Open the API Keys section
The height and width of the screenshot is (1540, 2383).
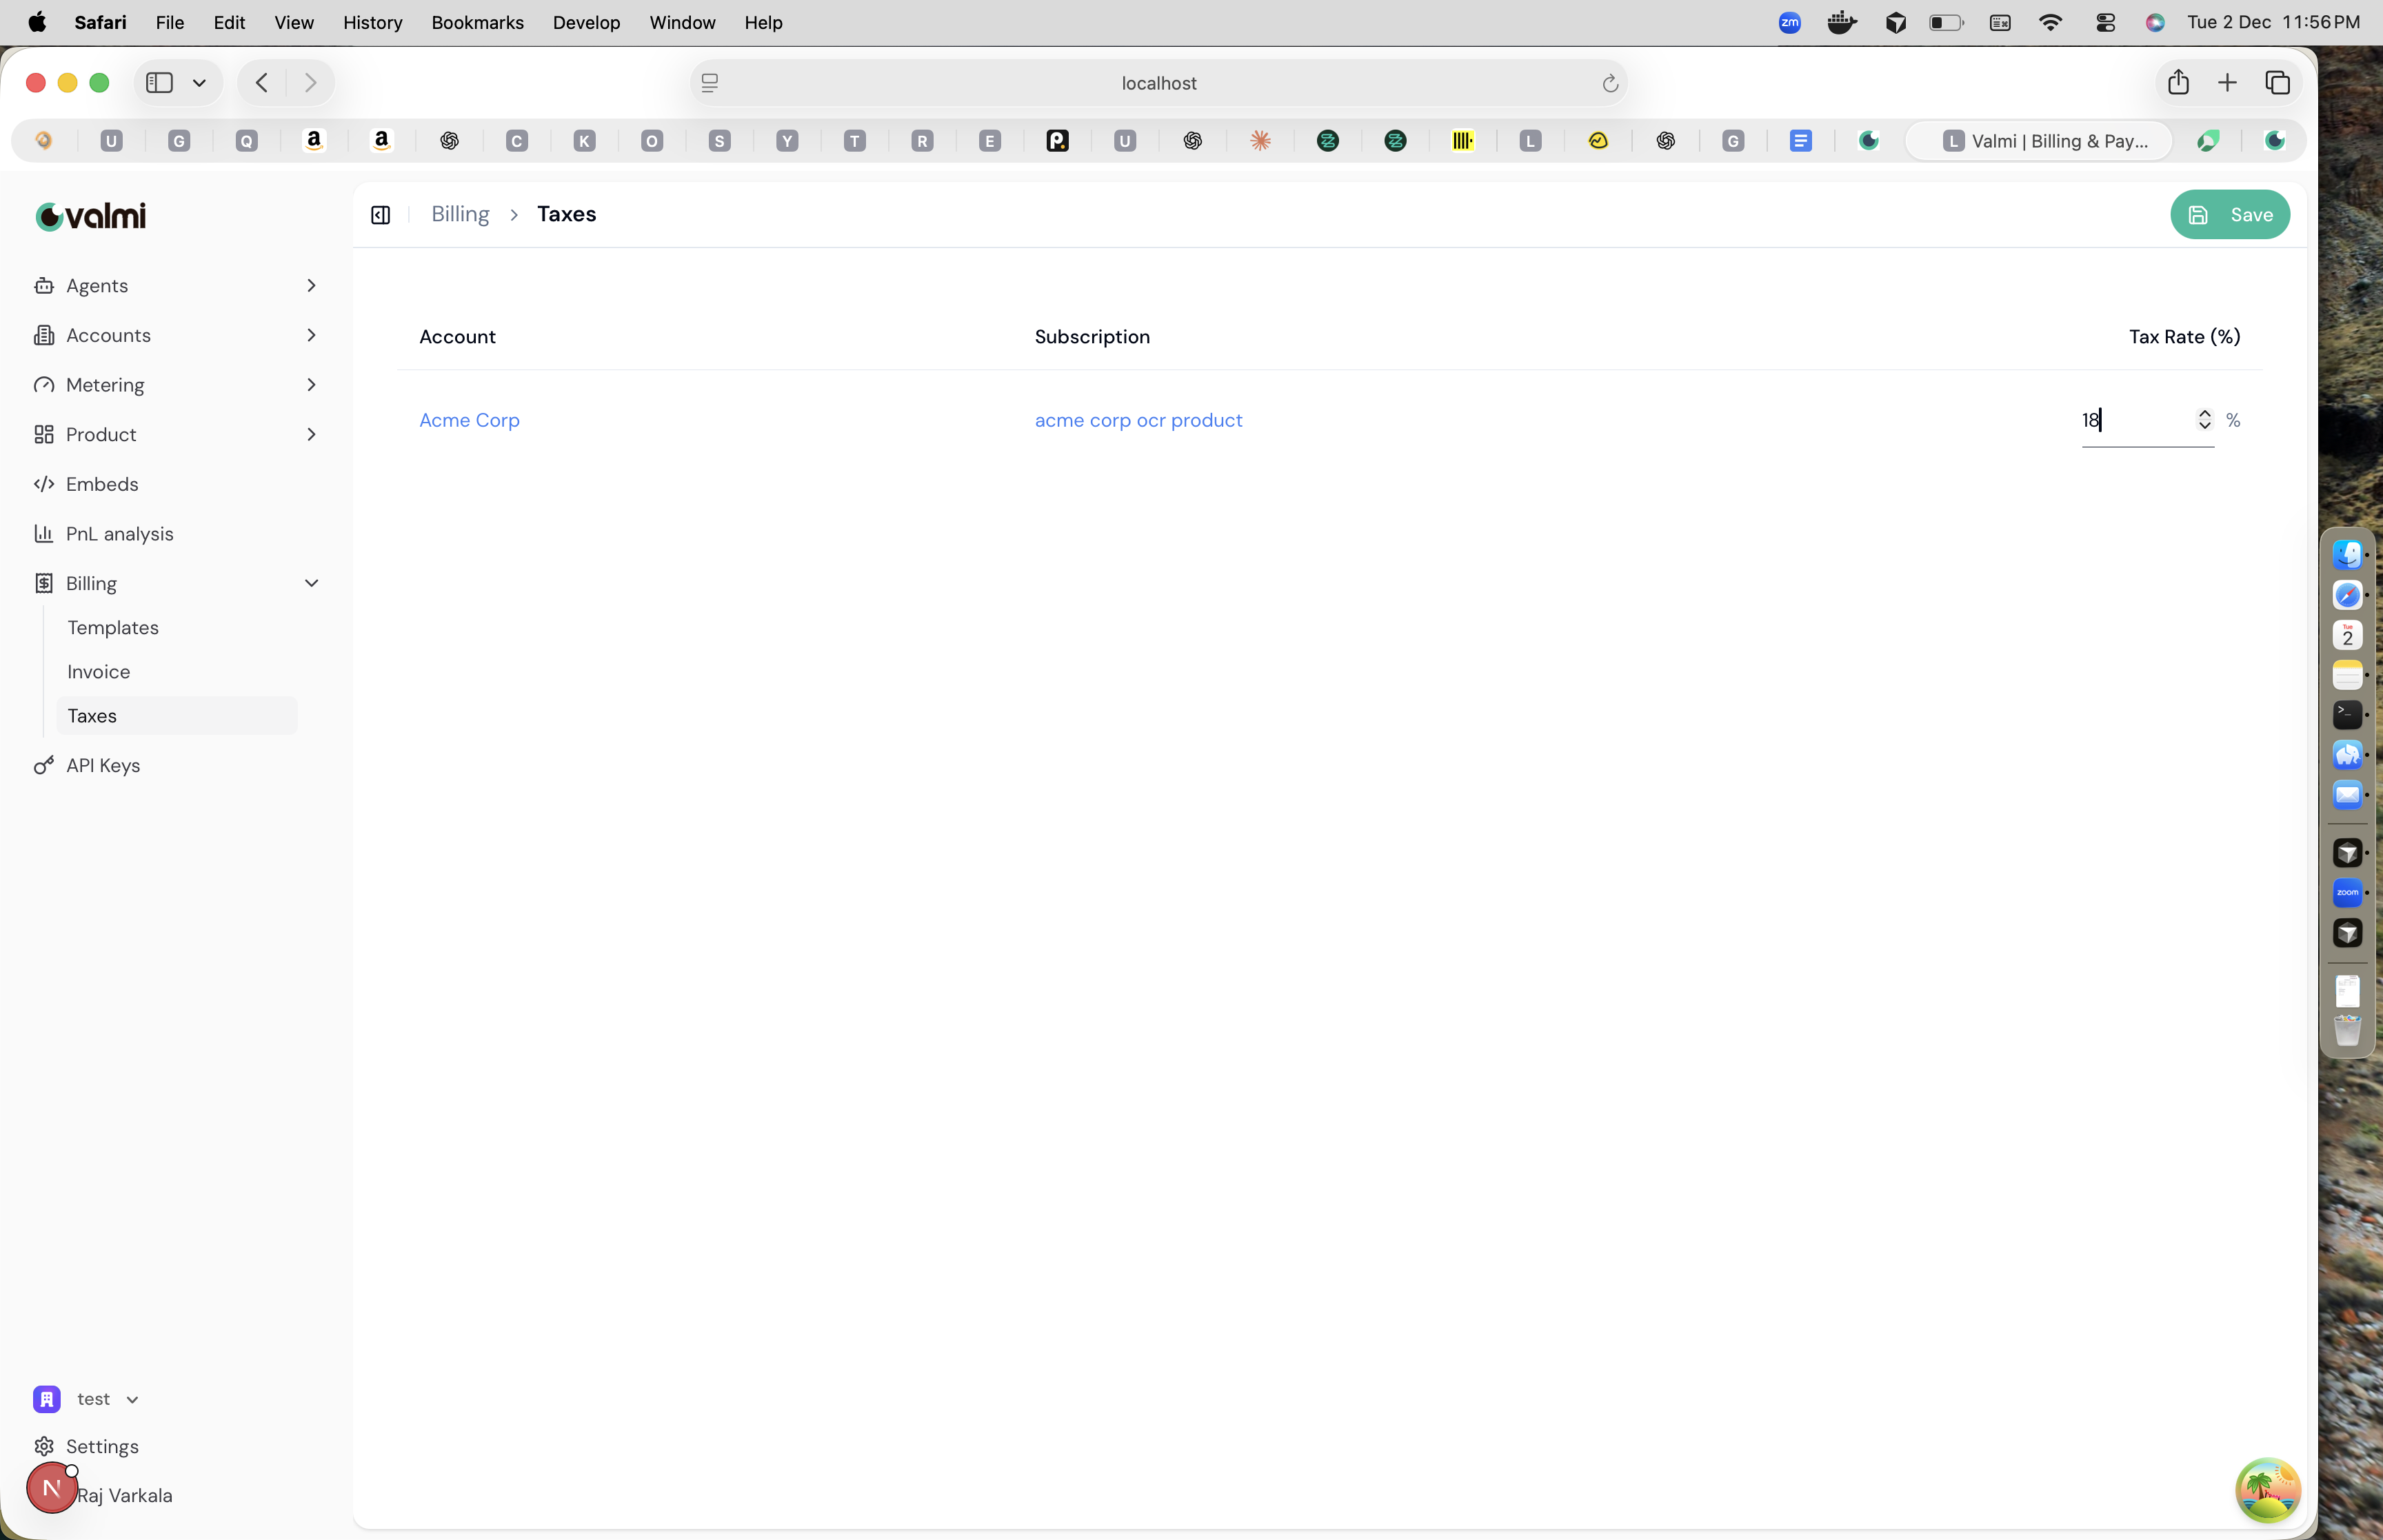[x=103, y=765]
